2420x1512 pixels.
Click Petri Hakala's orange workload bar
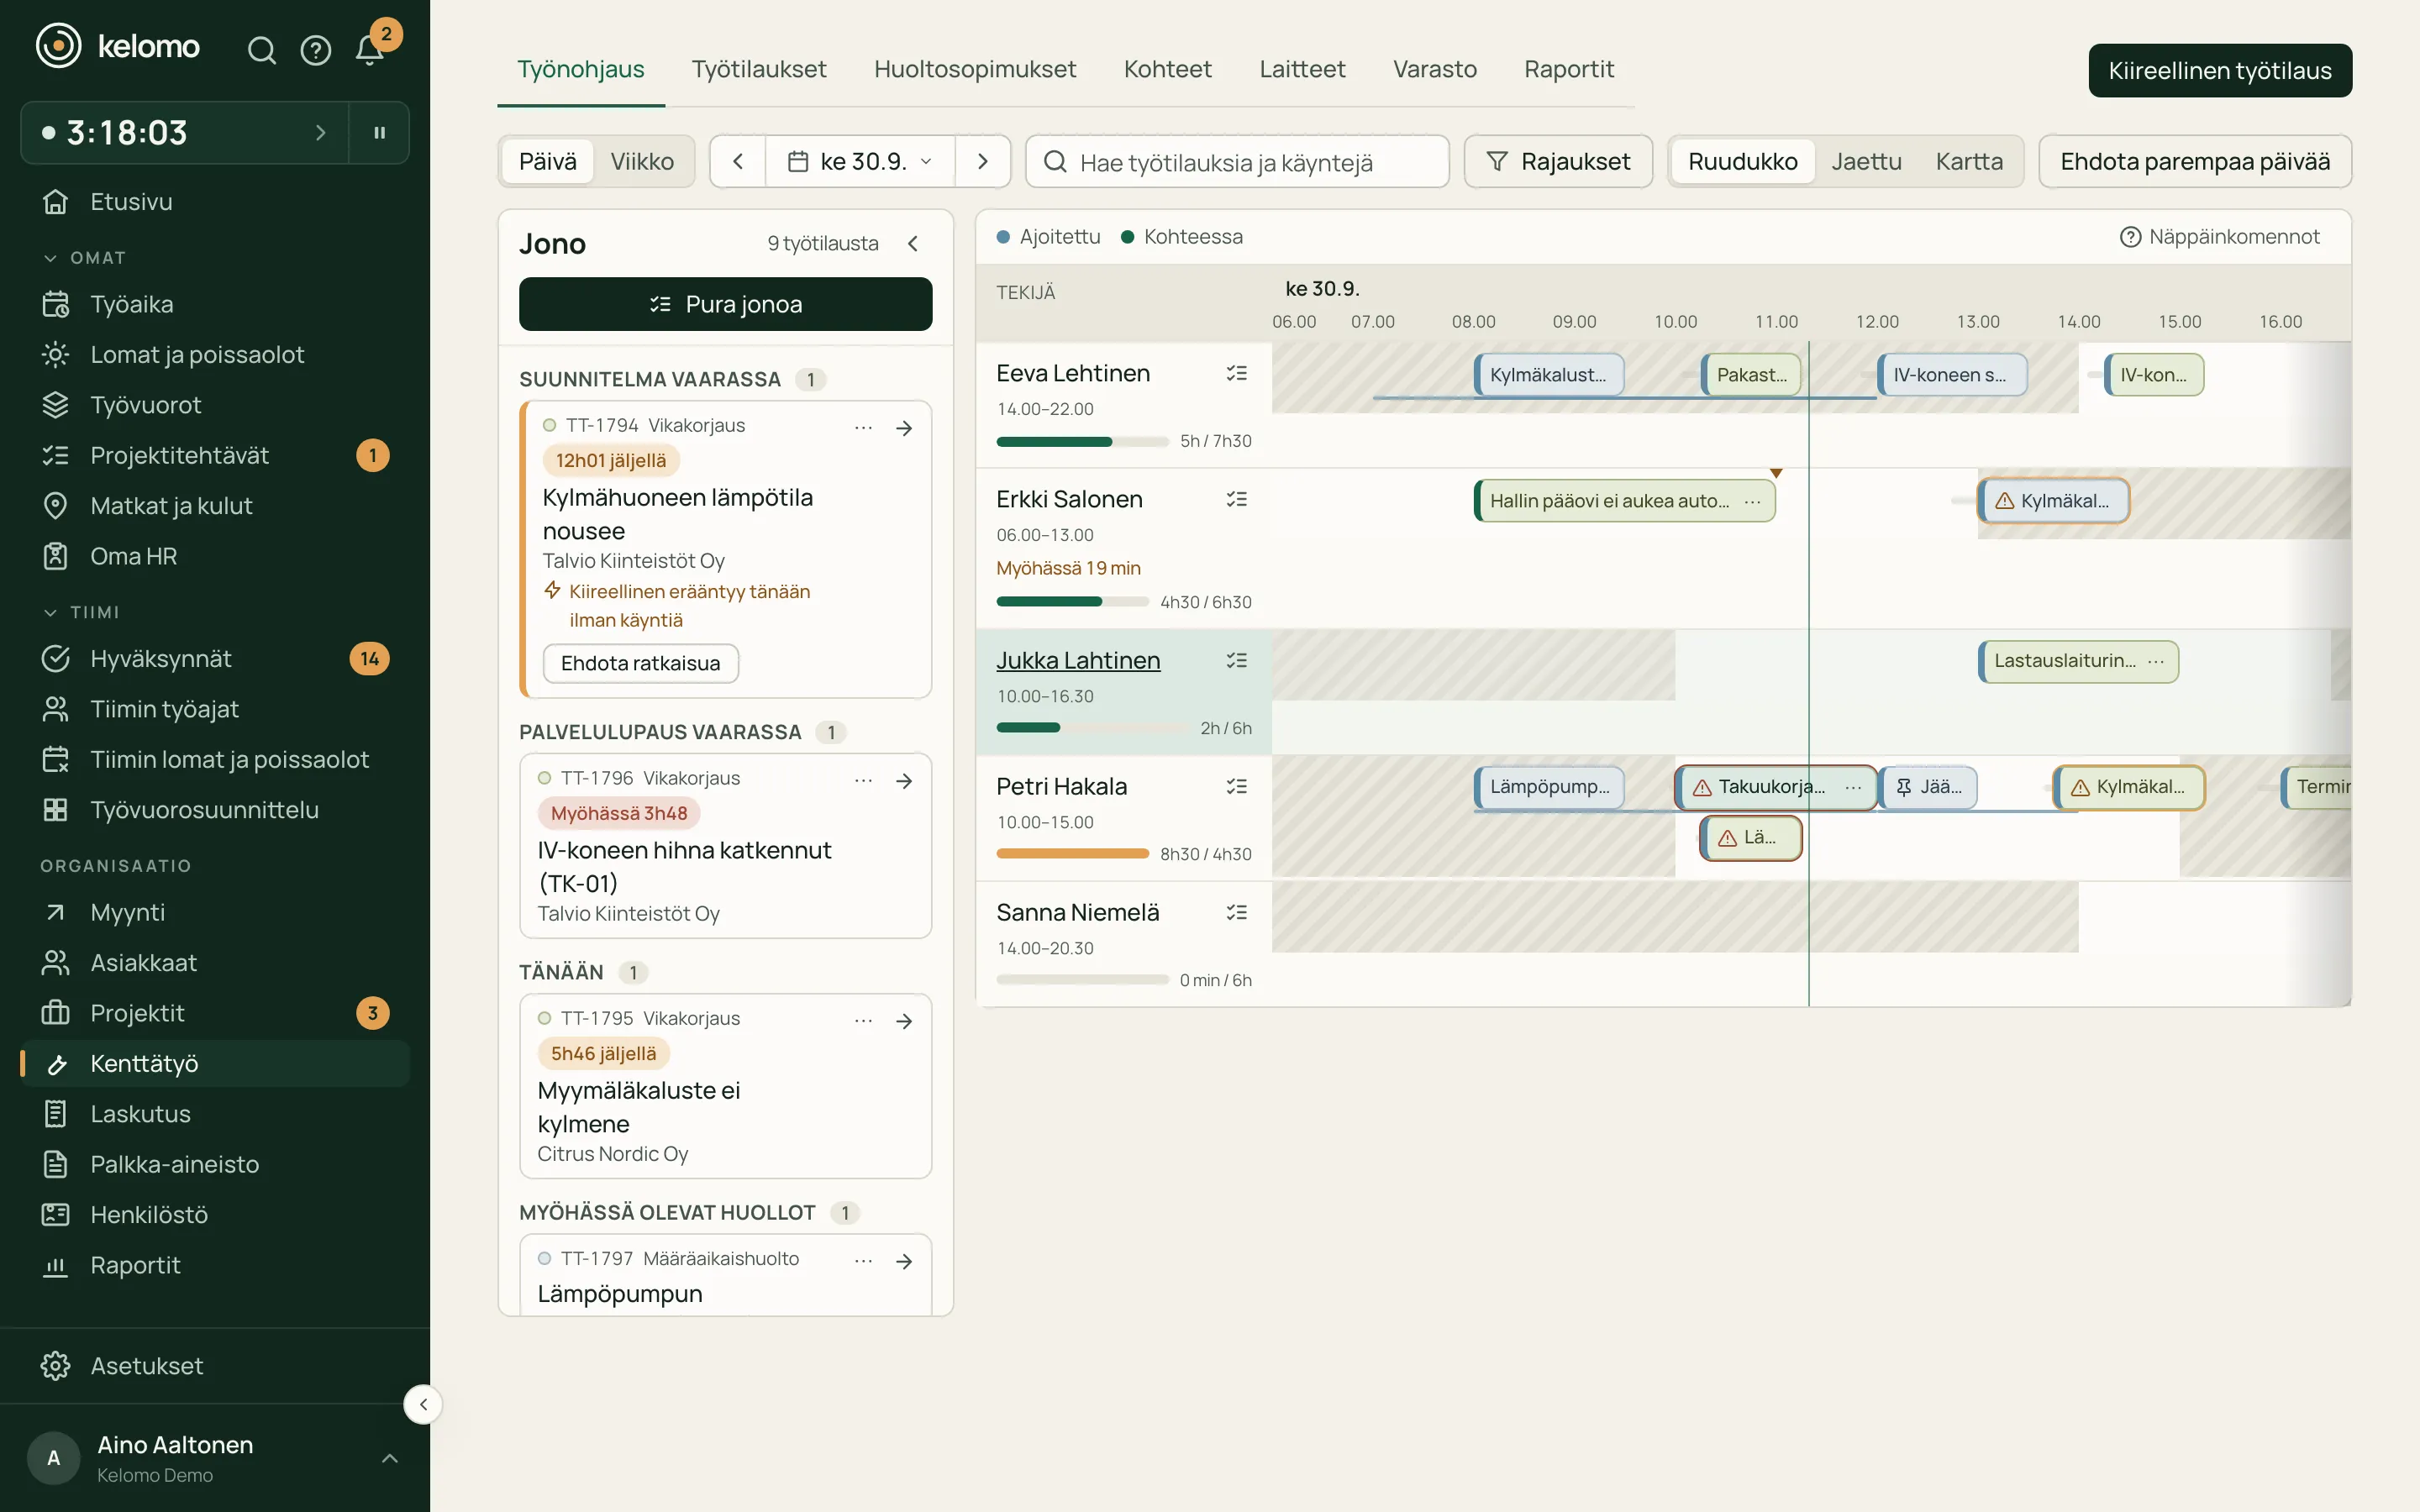pos(1072,854)
